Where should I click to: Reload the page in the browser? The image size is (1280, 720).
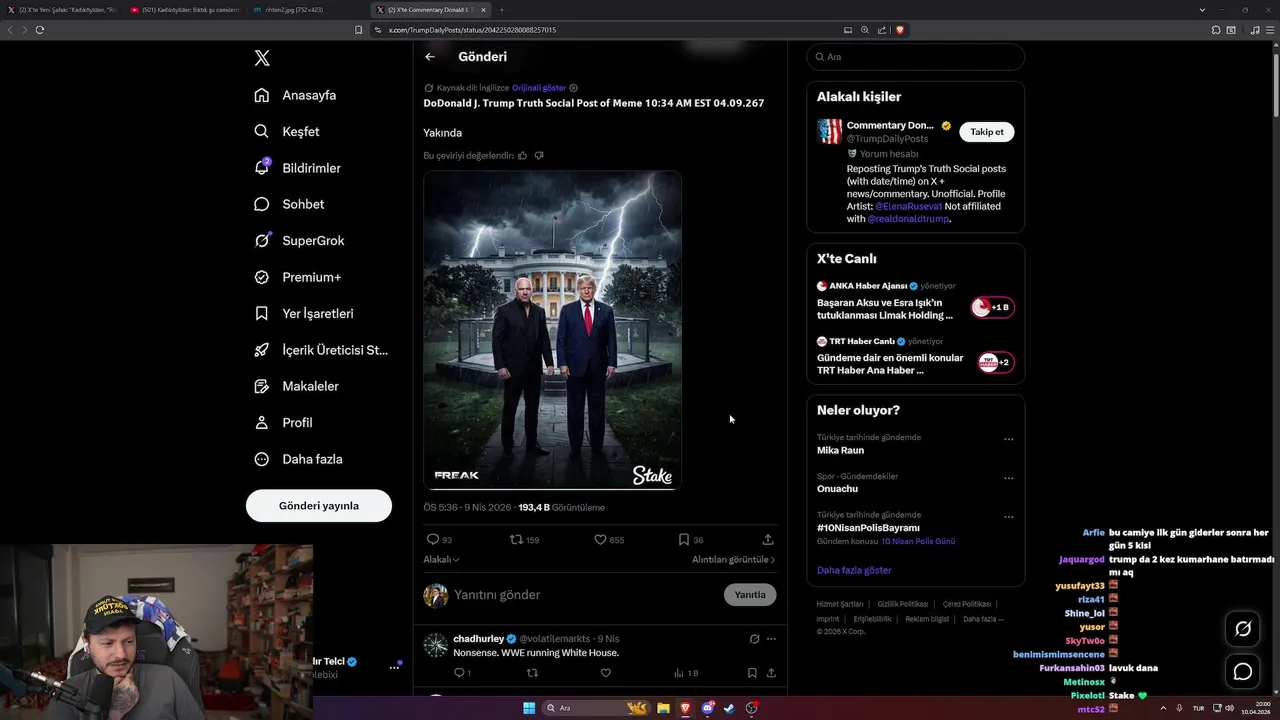click(40, 30)
